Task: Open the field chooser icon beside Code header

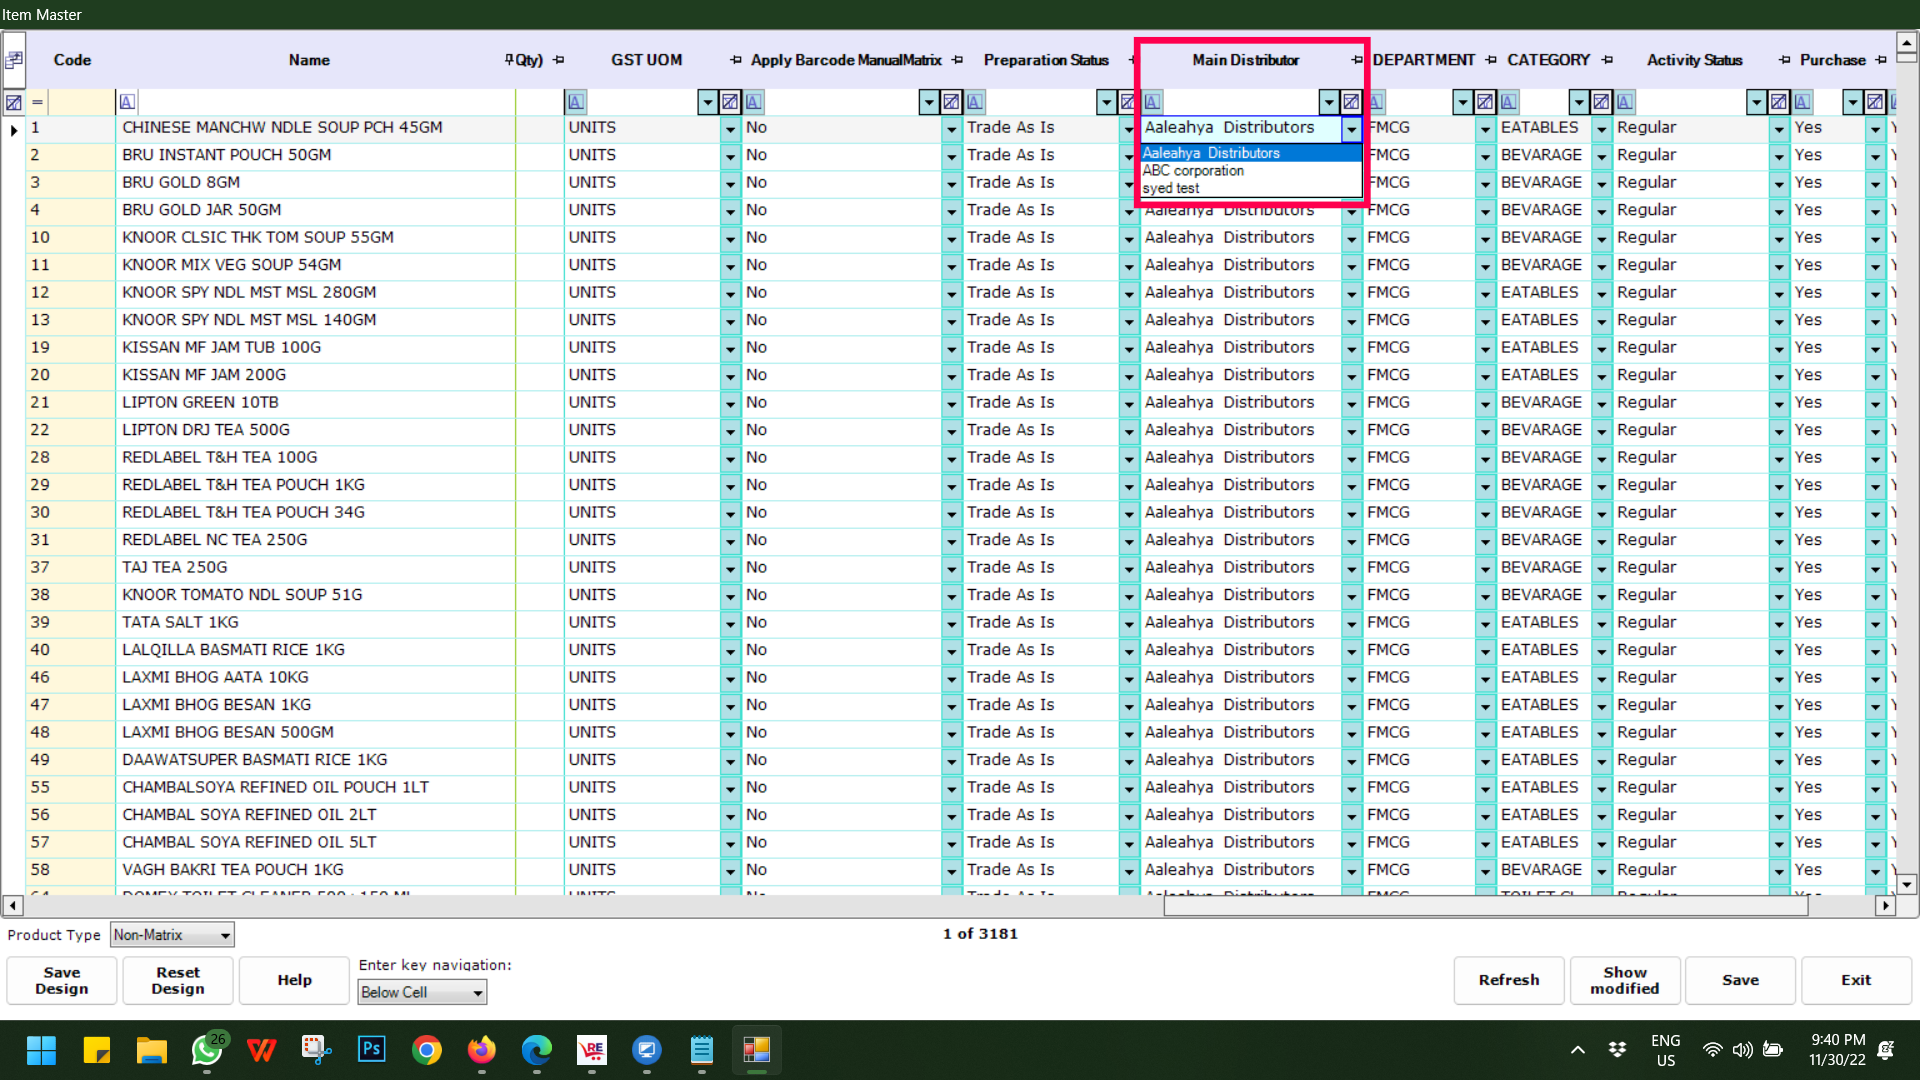Action: (x=14, y=60)
